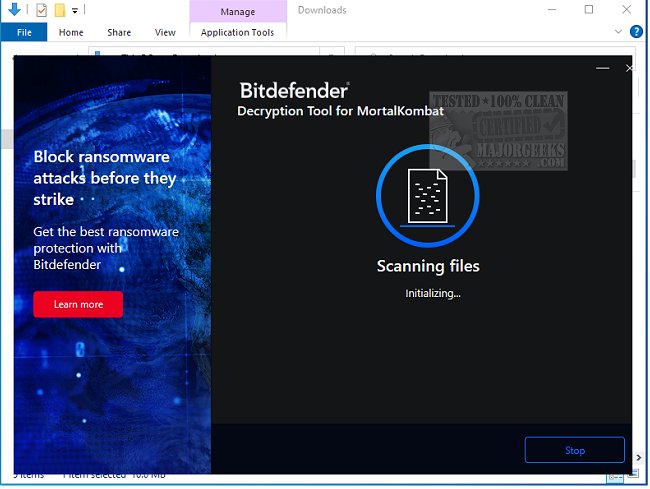650x489 pixels.
Task: Open the View ribbon tab
Action: (165, 32)
